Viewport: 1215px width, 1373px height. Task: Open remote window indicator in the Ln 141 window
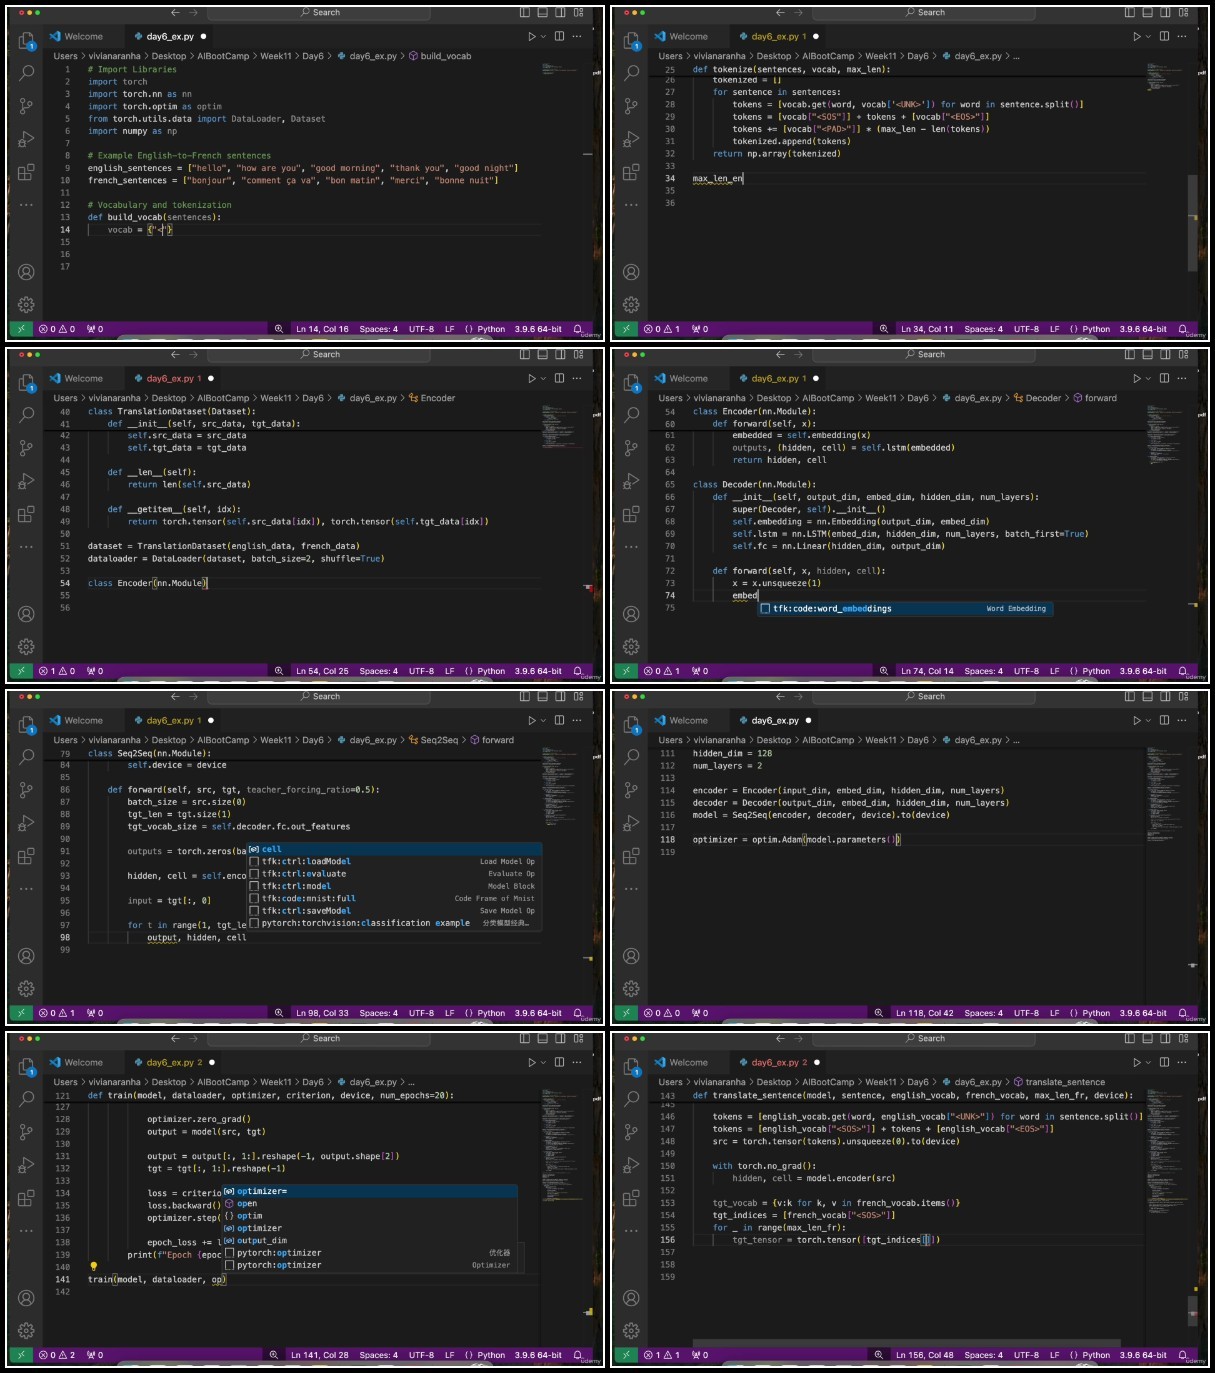pos(21,1355)
